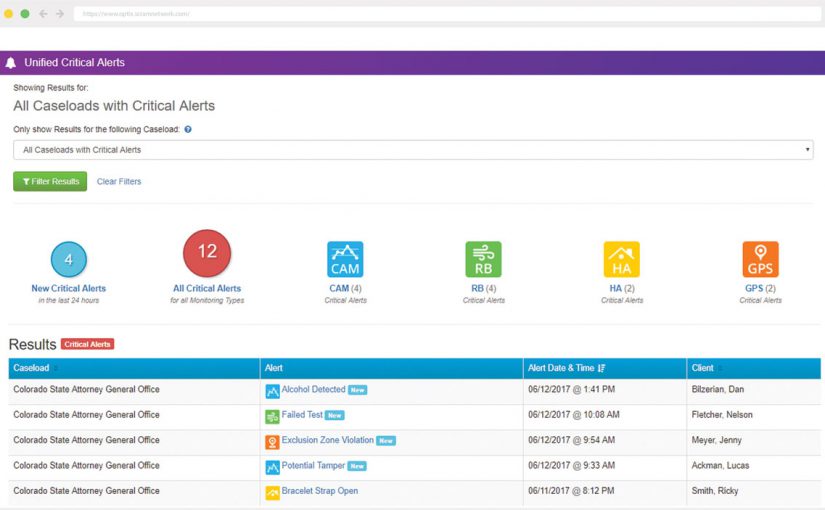This screenshot has height=510, width=825.
Task: Select client name Fletcher, Nelson
Action: pyautogui.click(x=722, y=415)
